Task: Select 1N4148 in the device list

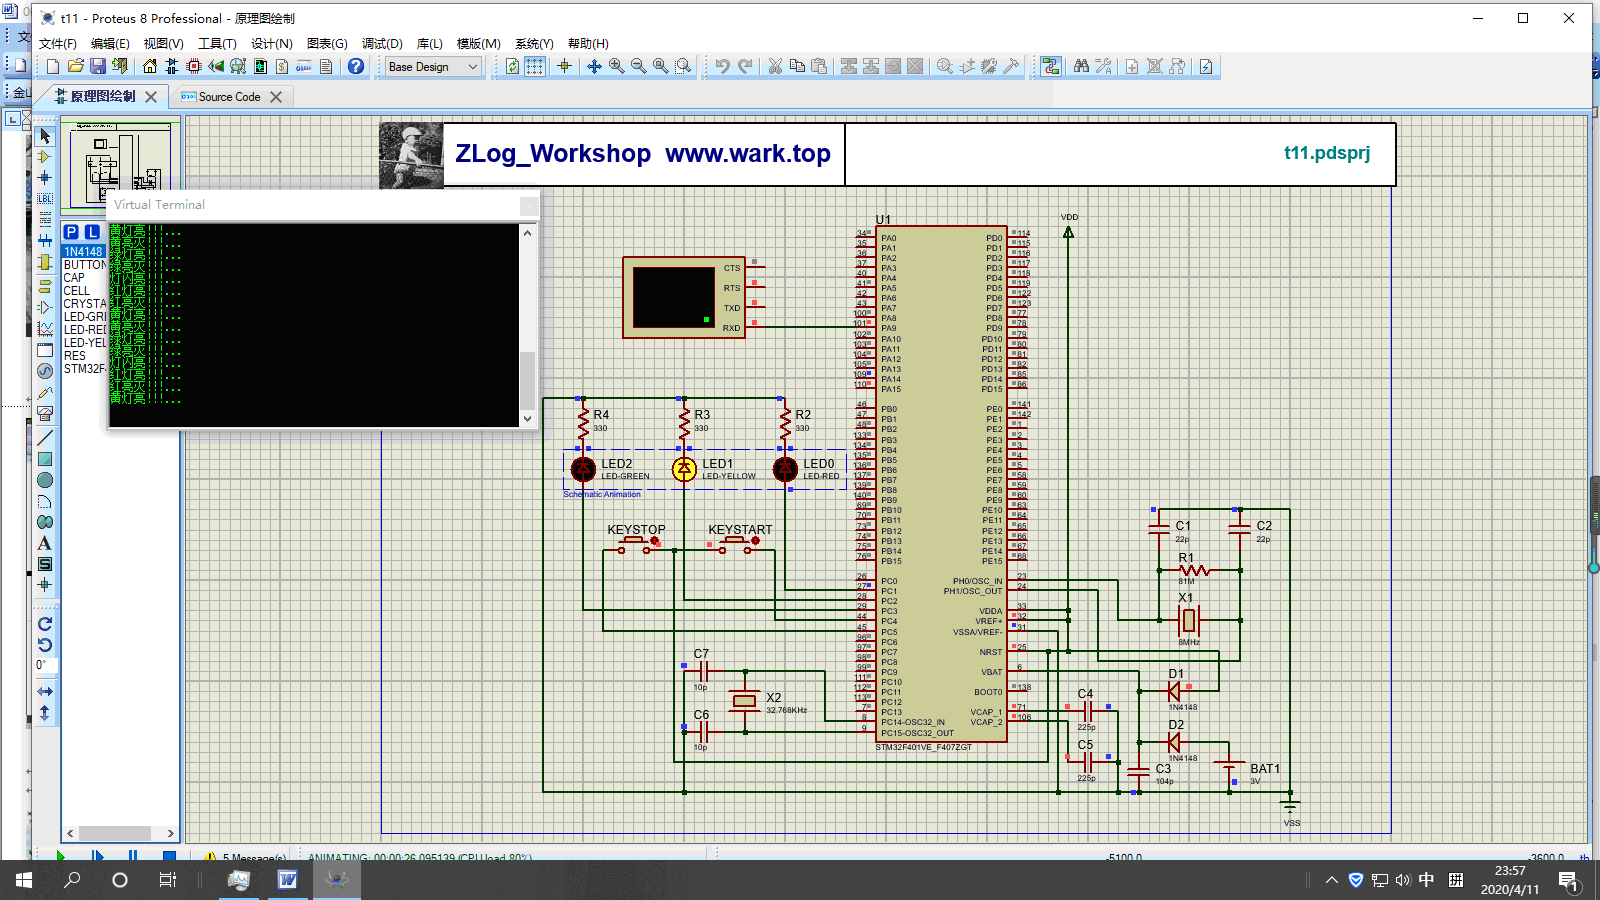Action: (x=83, y=252)
